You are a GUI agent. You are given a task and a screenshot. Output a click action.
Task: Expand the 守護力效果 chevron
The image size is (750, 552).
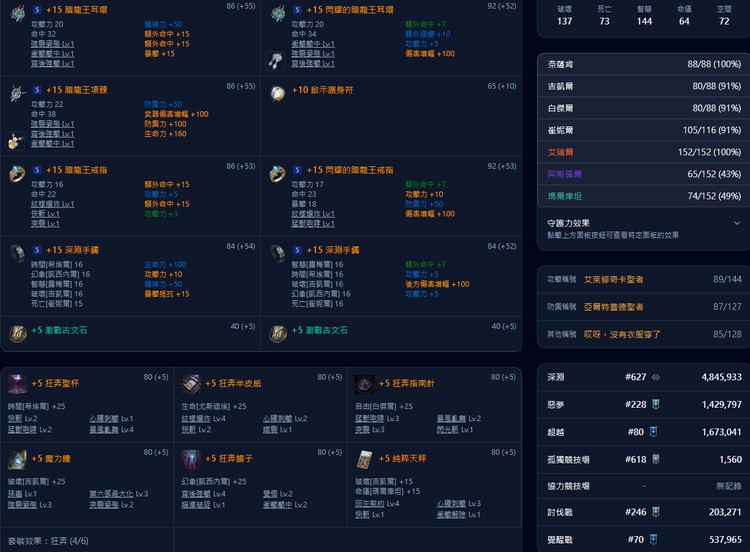tap(737, 223)
